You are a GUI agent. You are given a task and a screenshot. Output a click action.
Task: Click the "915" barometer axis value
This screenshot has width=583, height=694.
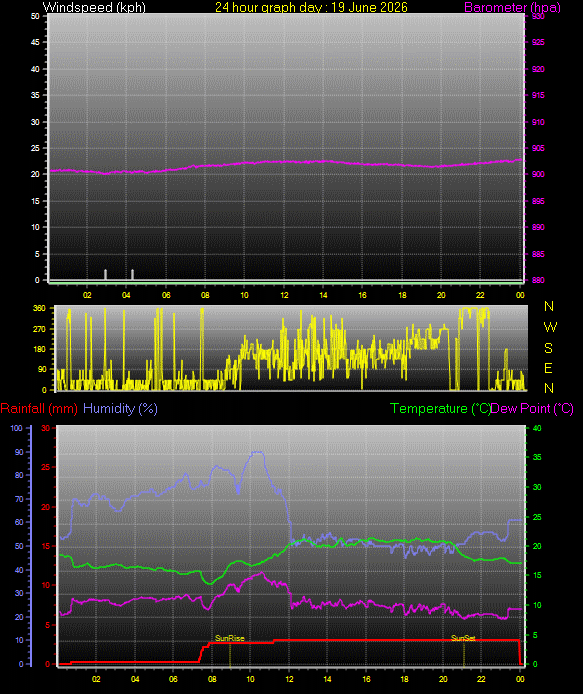pyautogui.click(x=538, y=95)
